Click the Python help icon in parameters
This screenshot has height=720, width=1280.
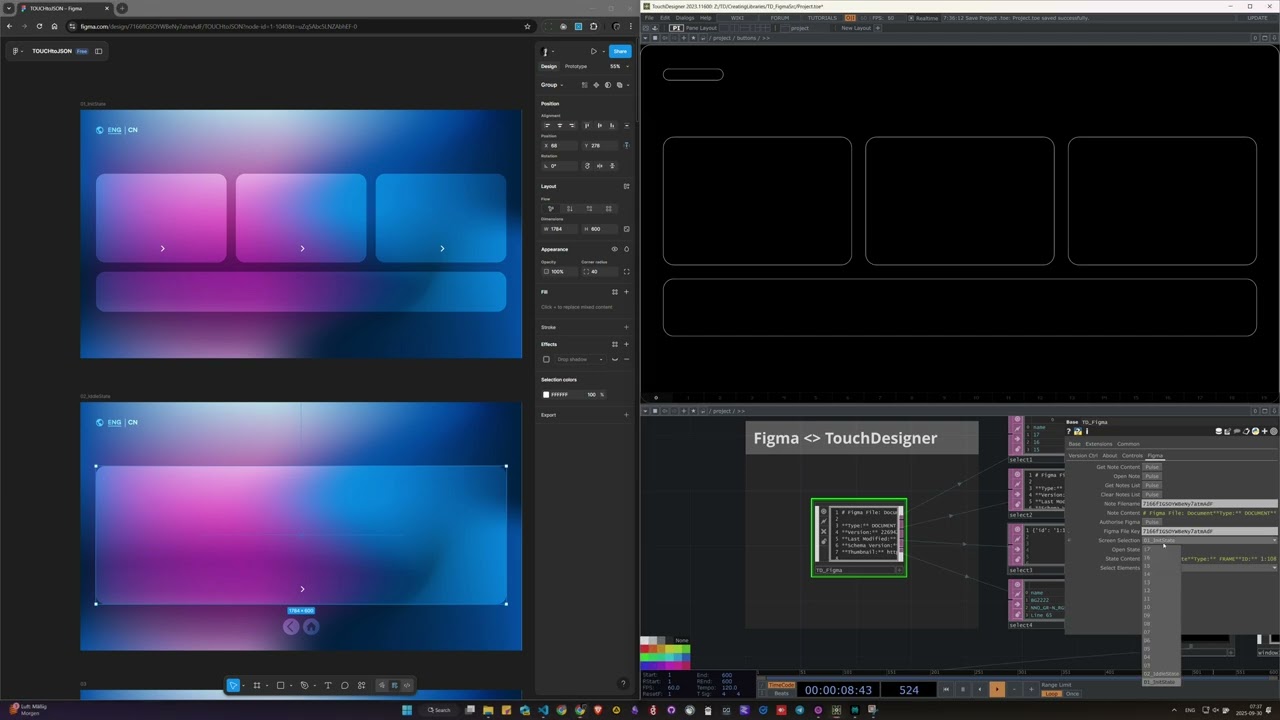(x=1078, y=432)
